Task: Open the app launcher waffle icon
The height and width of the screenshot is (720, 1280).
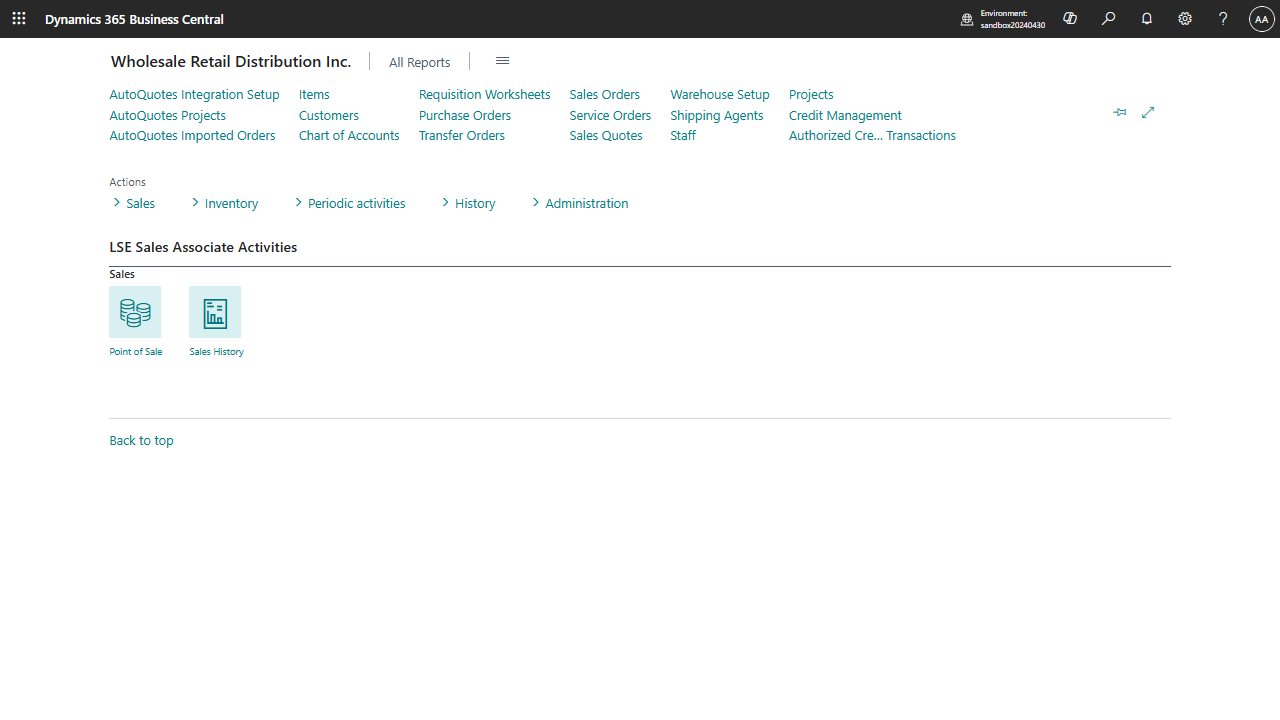Action: (19, 19)
